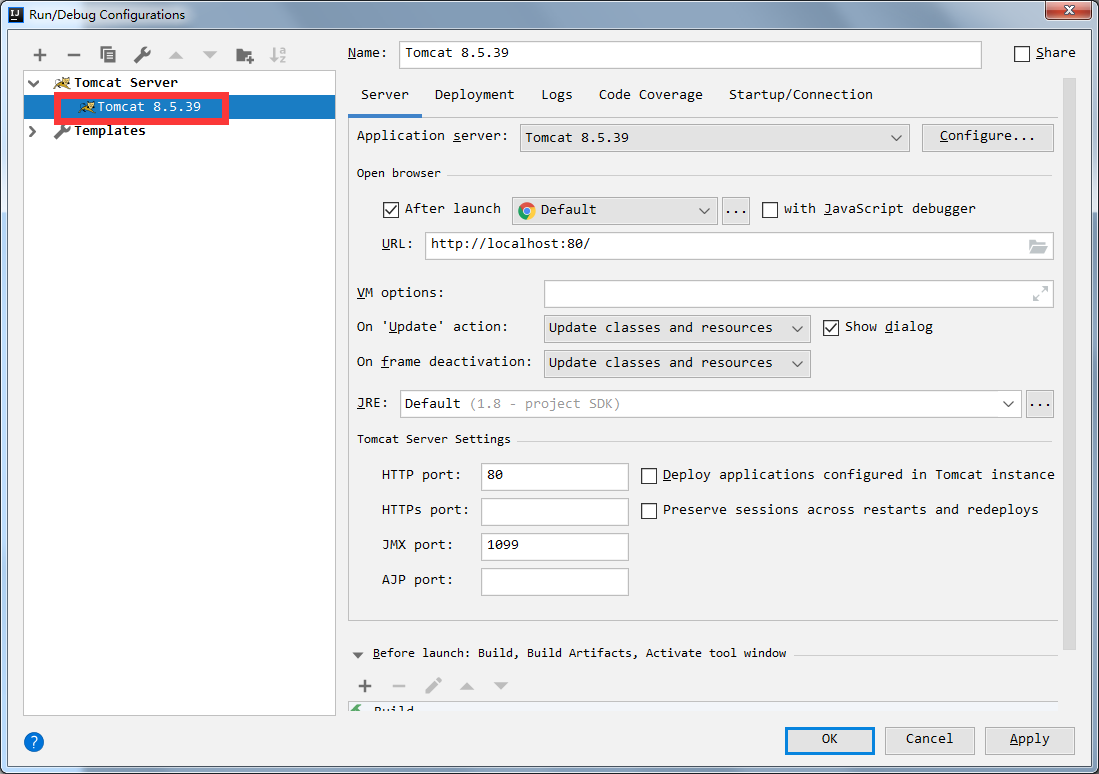This screenshot has height=774, width=1099.
Task: Remove the selected configuration using the minus icon
Action: (74, 55)
